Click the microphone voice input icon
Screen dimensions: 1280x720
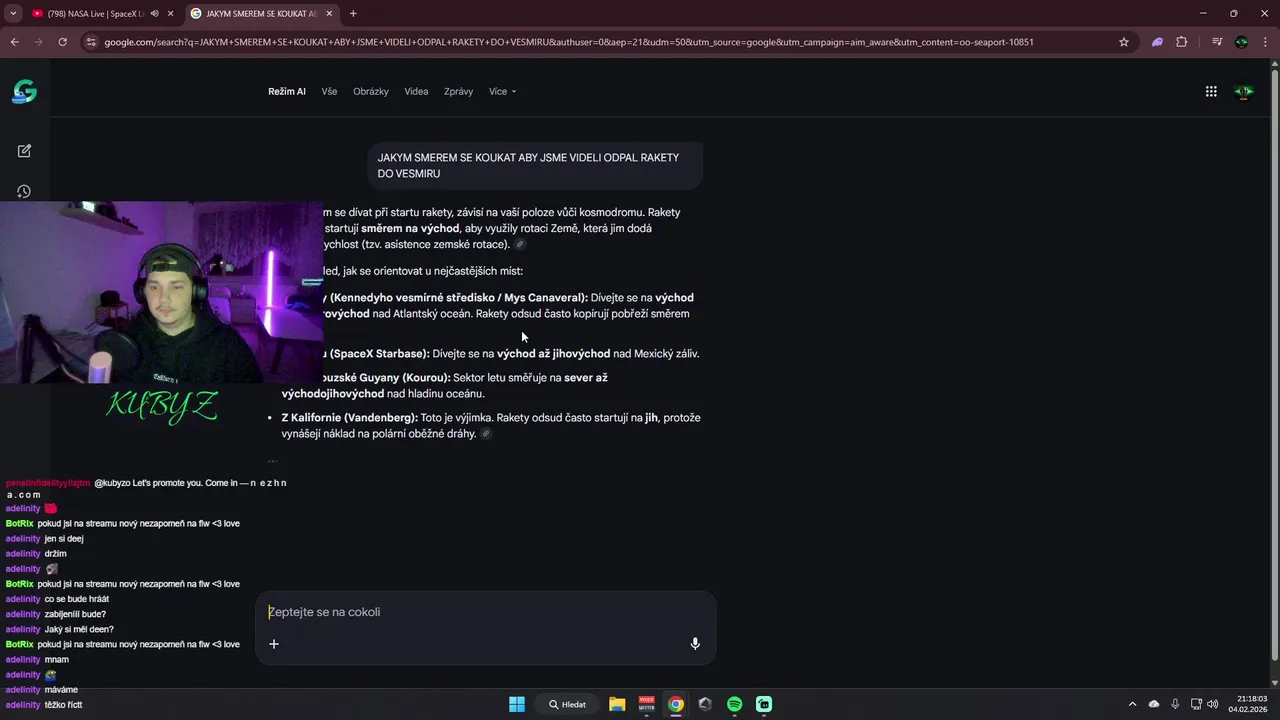click(x=695, y=644)
